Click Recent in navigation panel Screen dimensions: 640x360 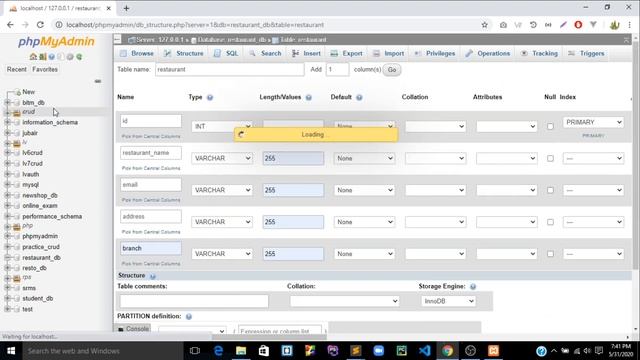[x=17, y=69]
